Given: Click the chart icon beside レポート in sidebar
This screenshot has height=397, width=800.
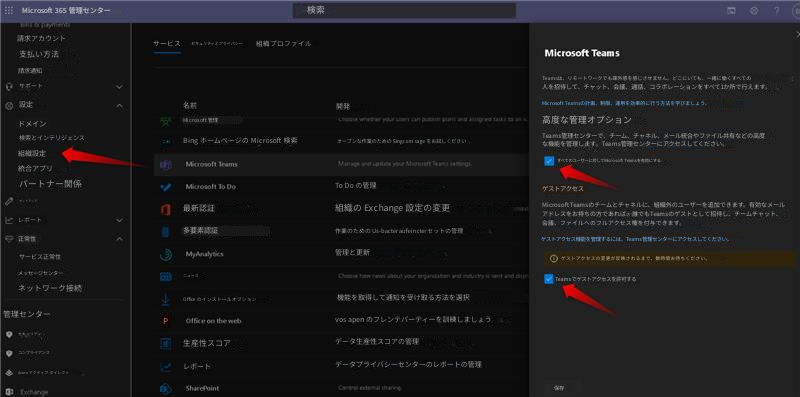Looking at the screenshot, I should click(9, 220).
